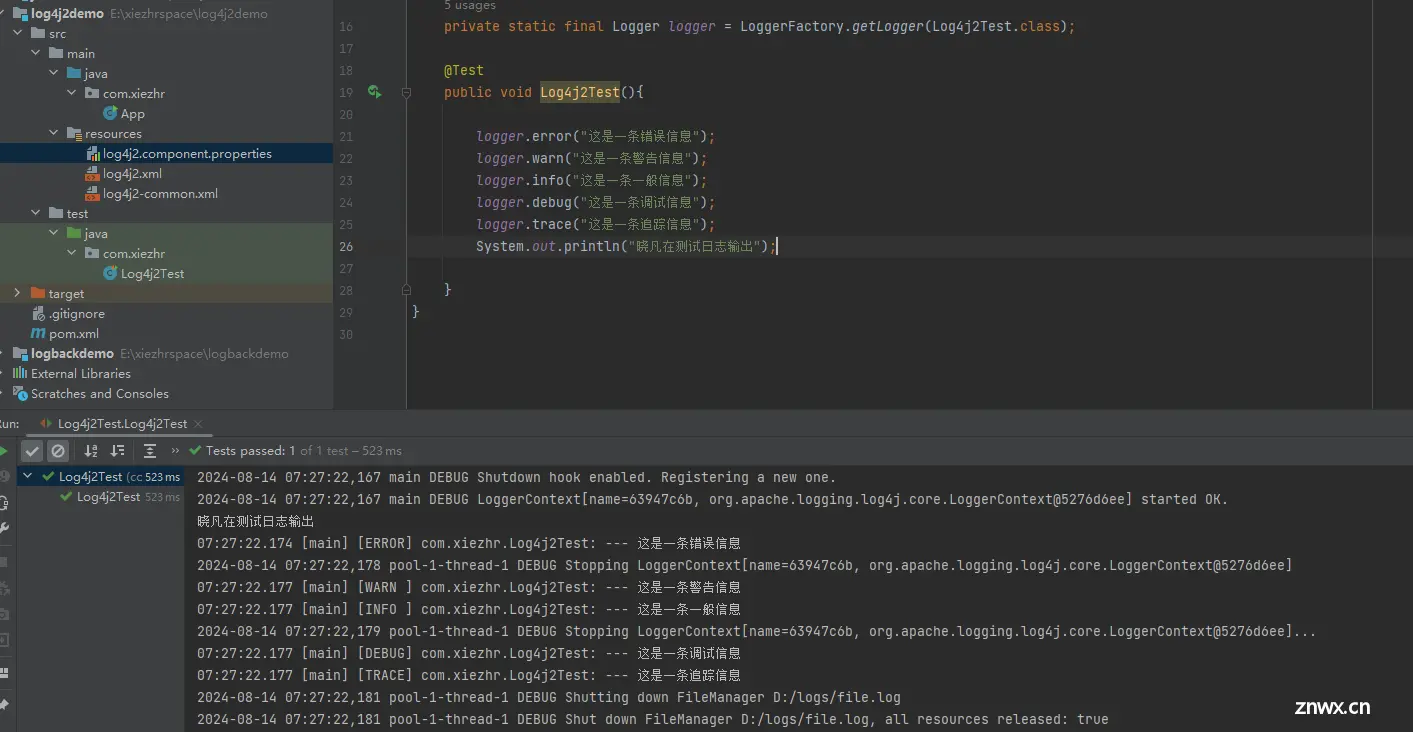Click the '5 usages' hint above logger

click(x=470, y=6)
